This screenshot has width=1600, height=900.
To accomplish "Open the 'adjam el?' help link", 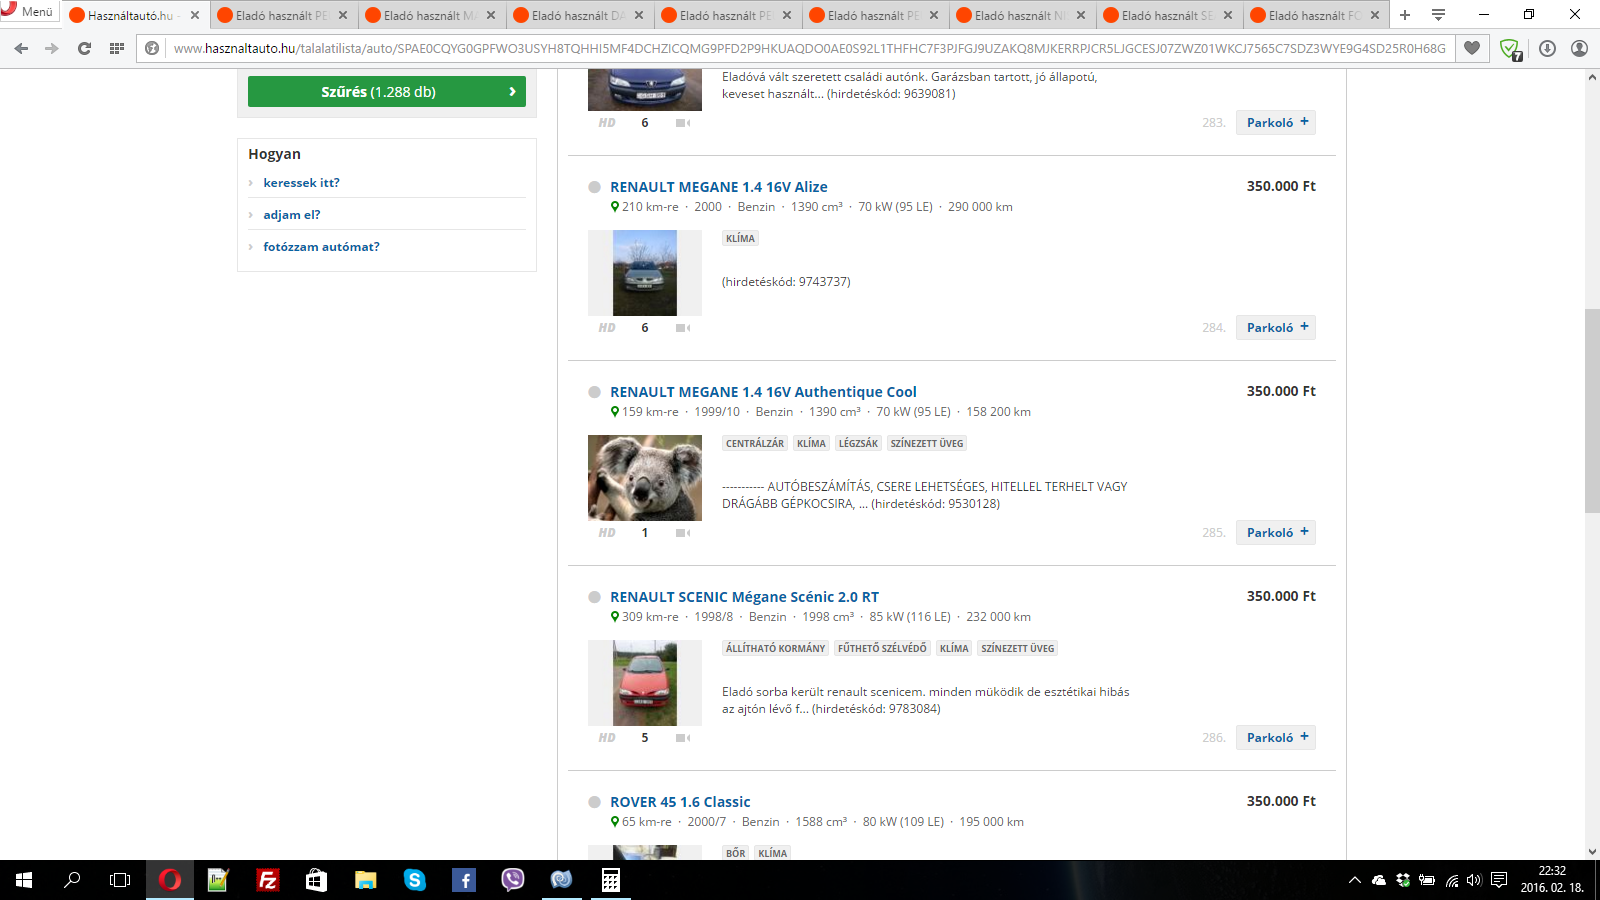I will pyautogui.click(x=292, y=215).
